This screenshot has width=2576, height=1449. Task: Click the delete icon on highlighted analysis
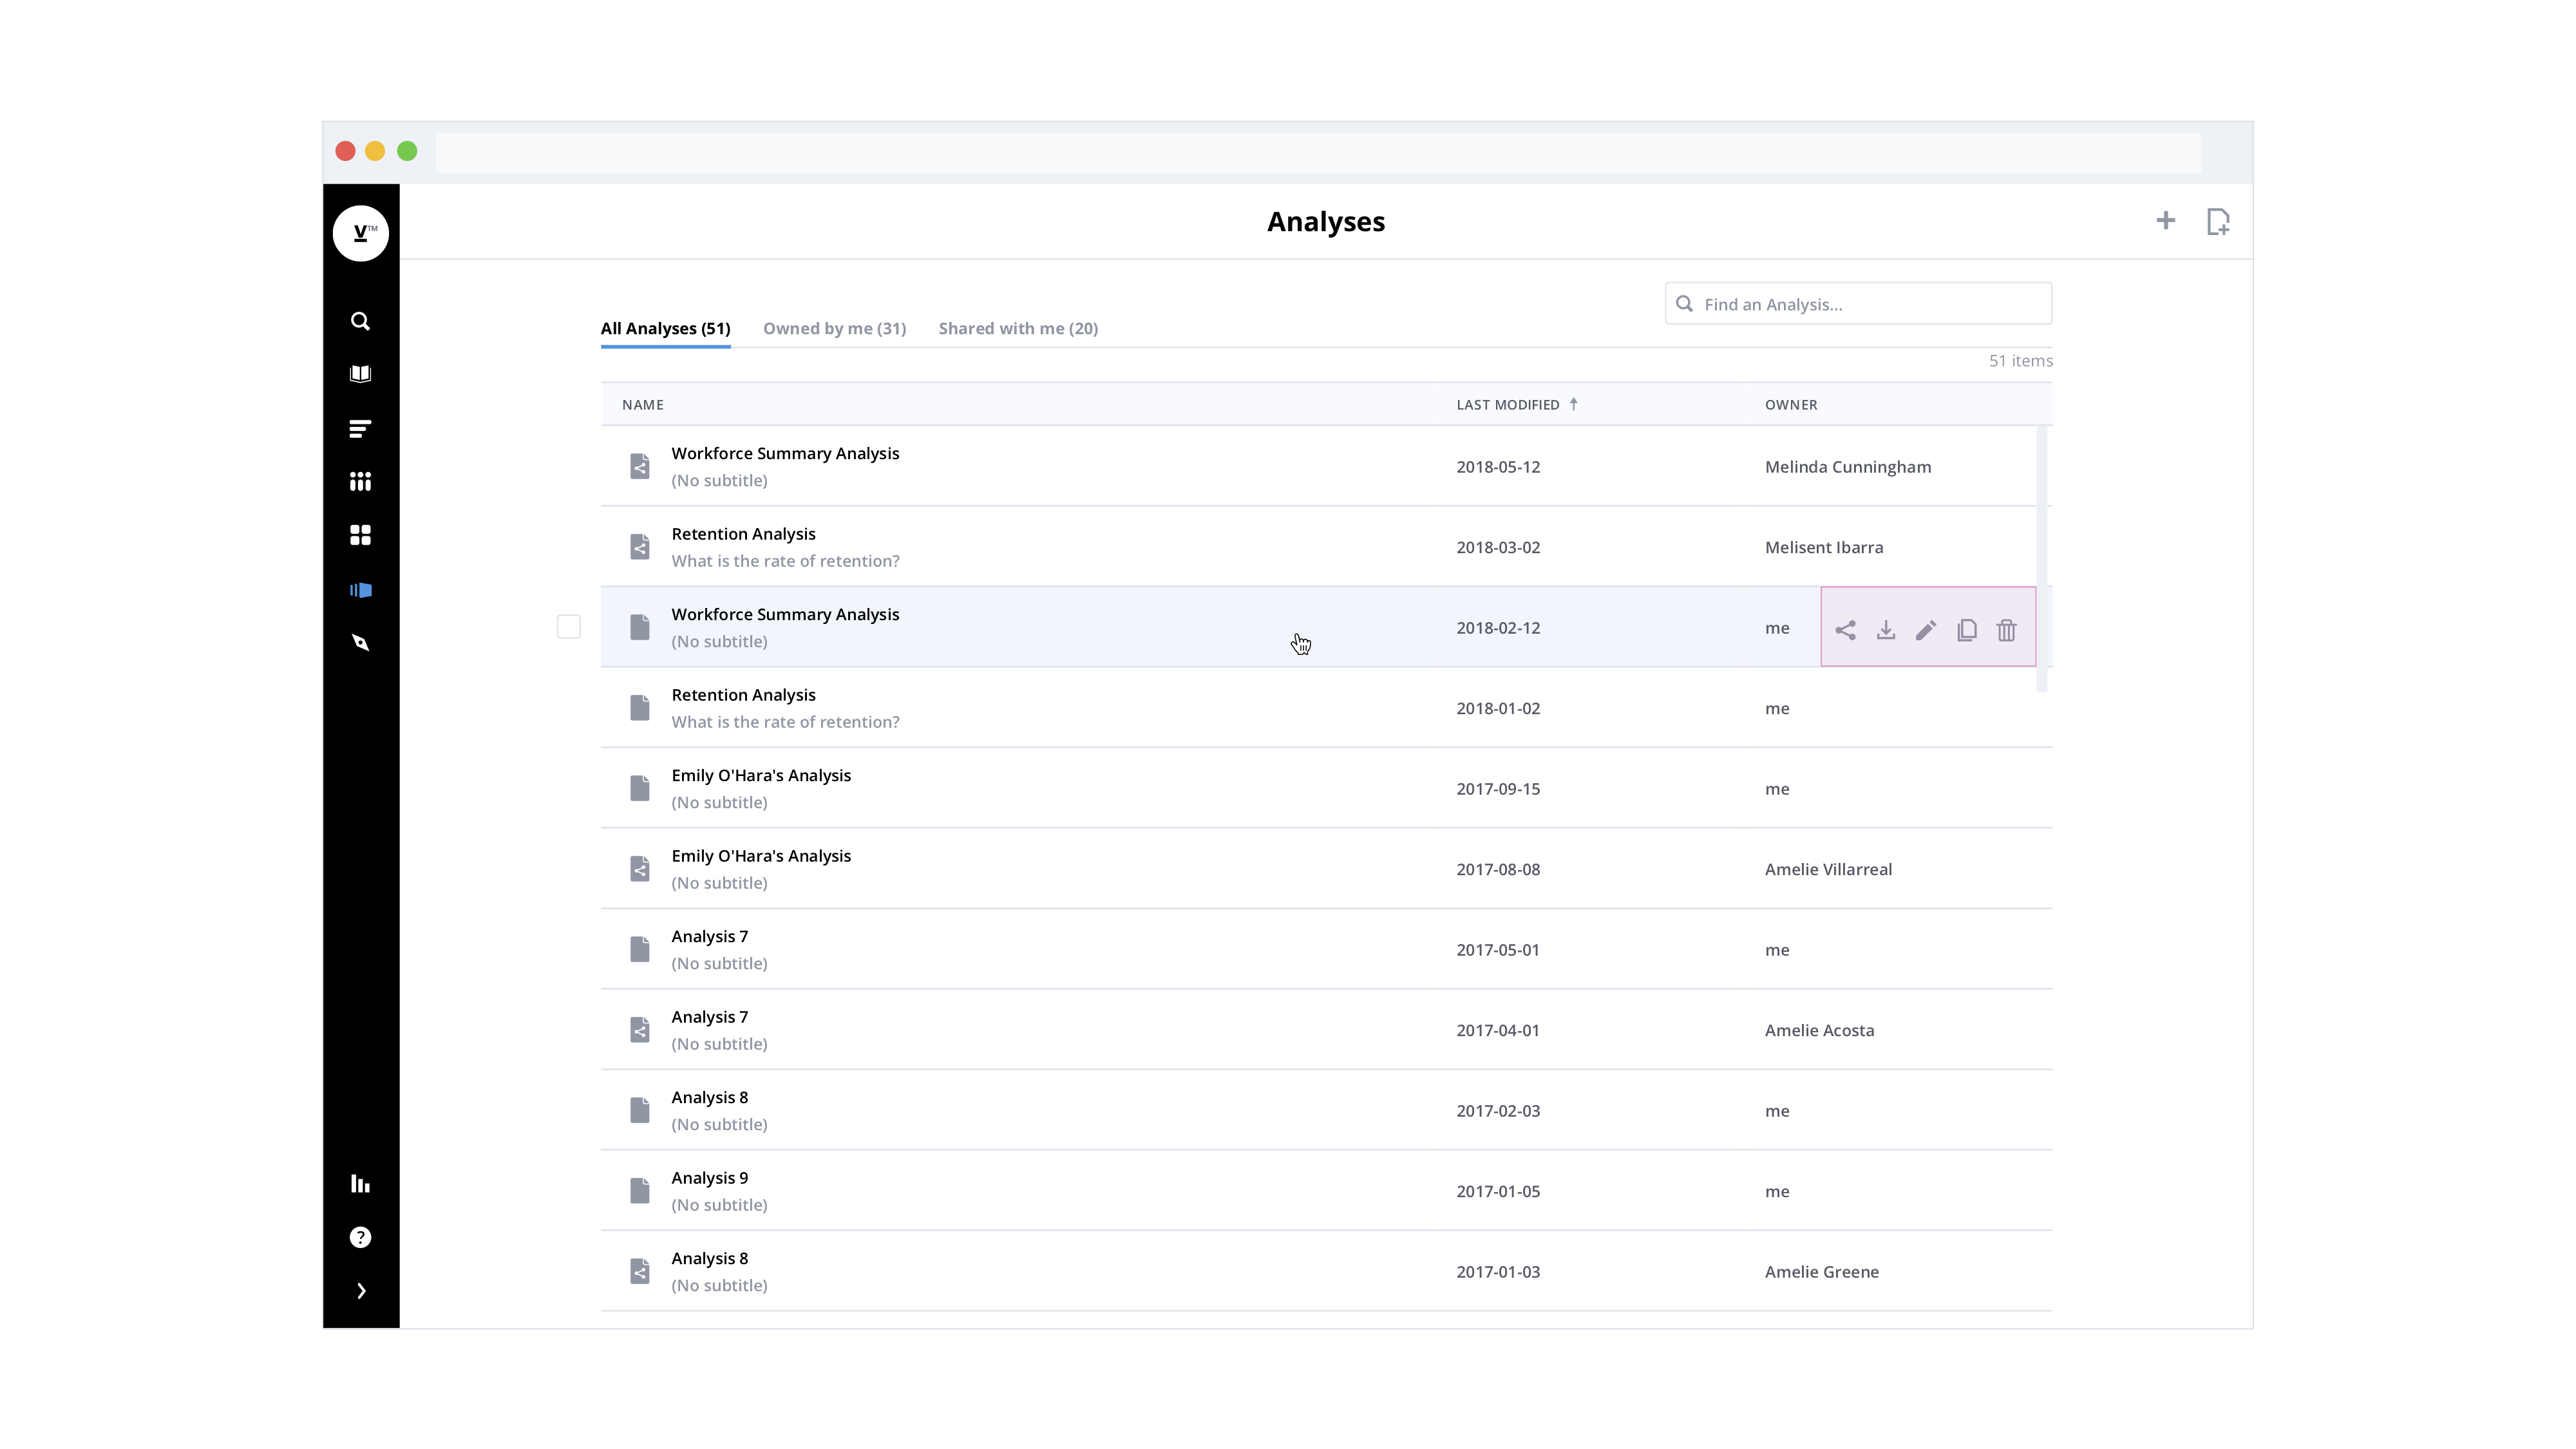pos(2006,628)
